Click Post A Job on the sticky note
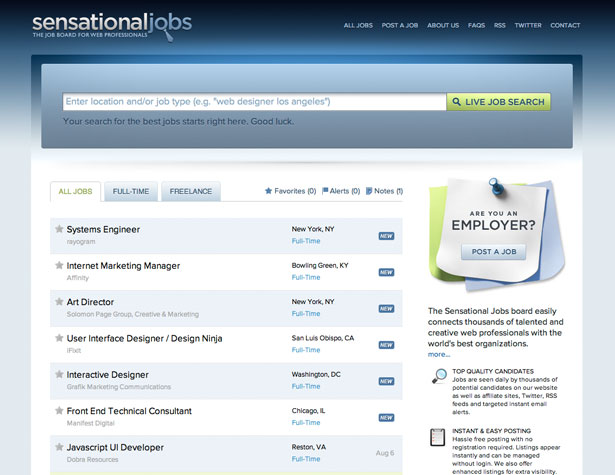Viewport: 615px width, 475px height. tap(494, 252)
